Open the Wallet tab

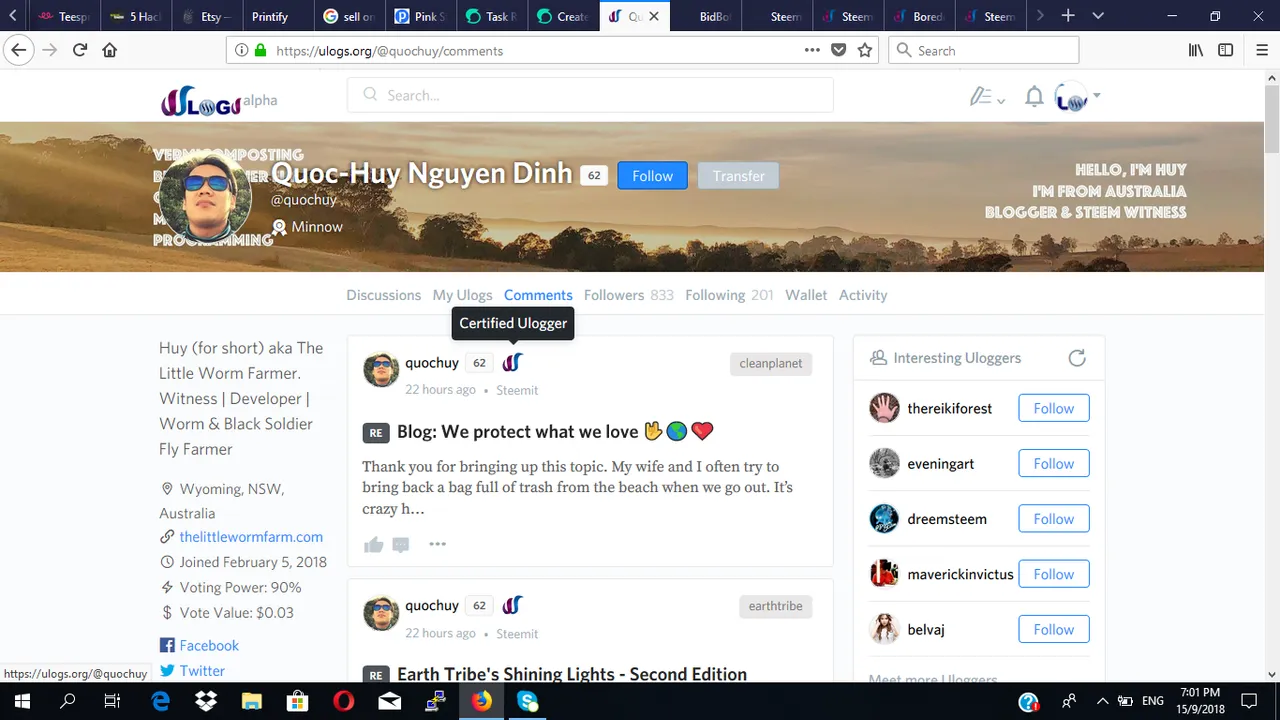[x=806, y=295]
